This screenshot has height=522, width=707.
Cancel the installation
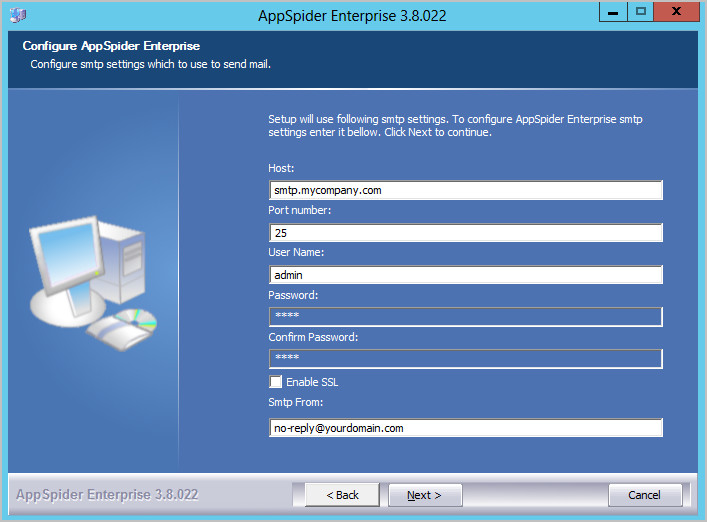(645, 495)
